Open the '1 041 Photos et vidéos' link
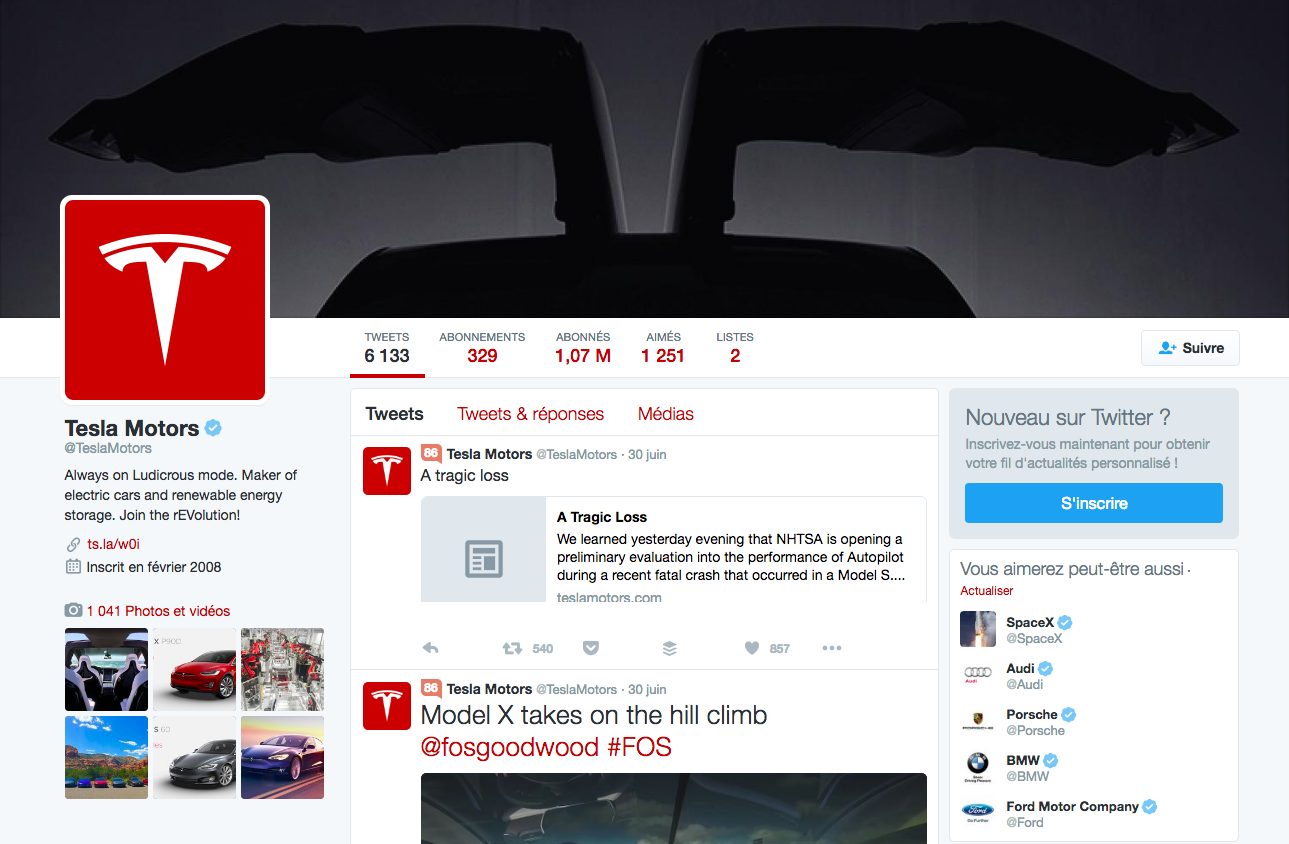Image resolution: width=1289 pixels, height=844 pixels. click(158, 611)
